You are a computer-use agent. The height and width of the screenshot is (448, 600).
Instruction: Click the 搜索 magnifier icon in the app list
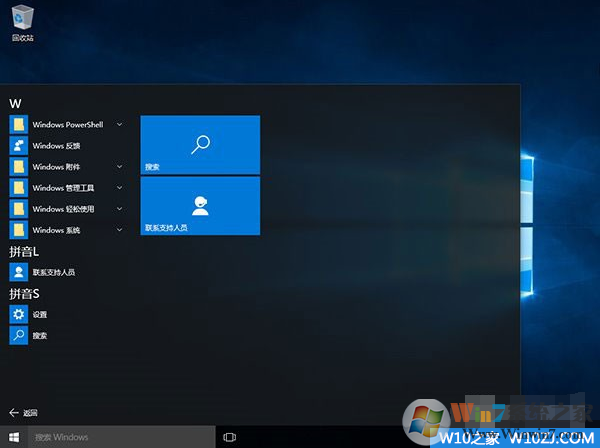(18, 335)
